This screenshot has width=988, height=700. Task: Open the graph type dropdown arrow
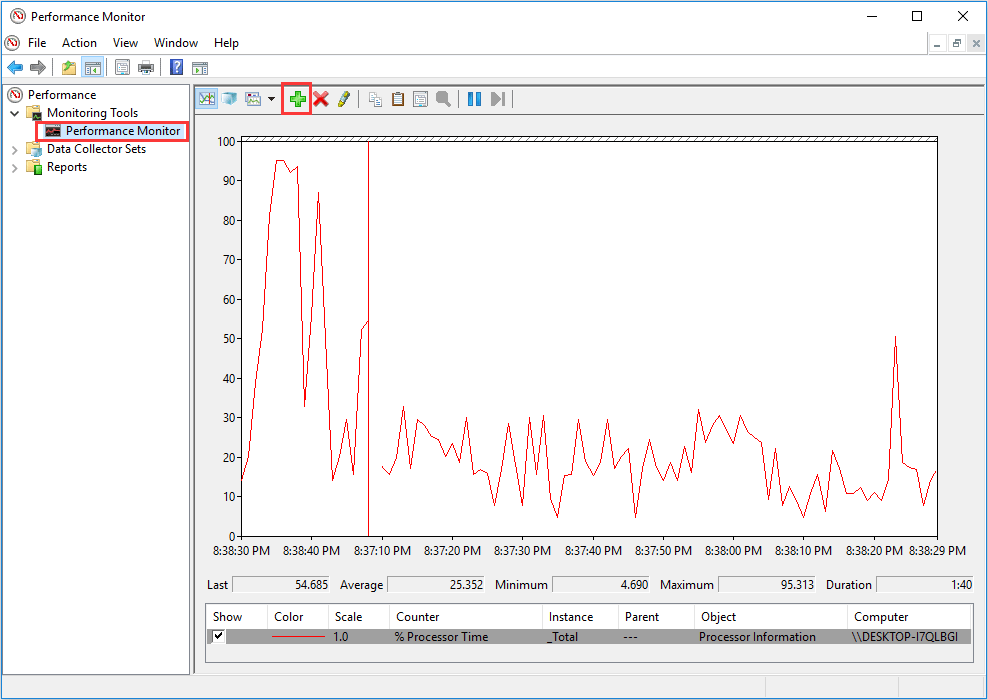(271, 98)
